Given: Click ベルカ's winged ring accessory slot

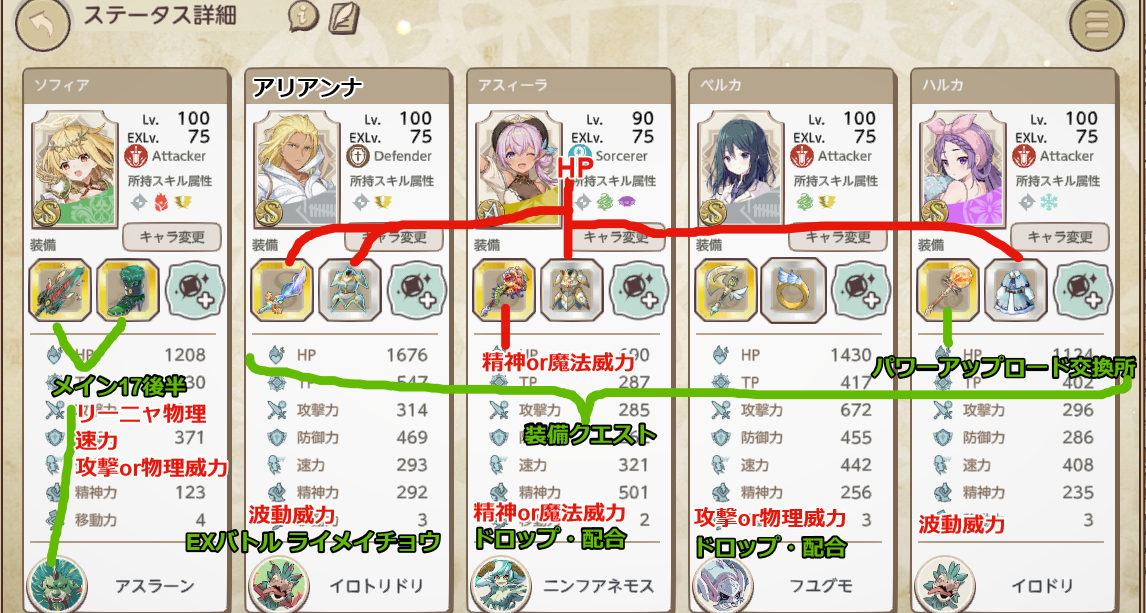Looking at the screenshot, I should 794,290.
